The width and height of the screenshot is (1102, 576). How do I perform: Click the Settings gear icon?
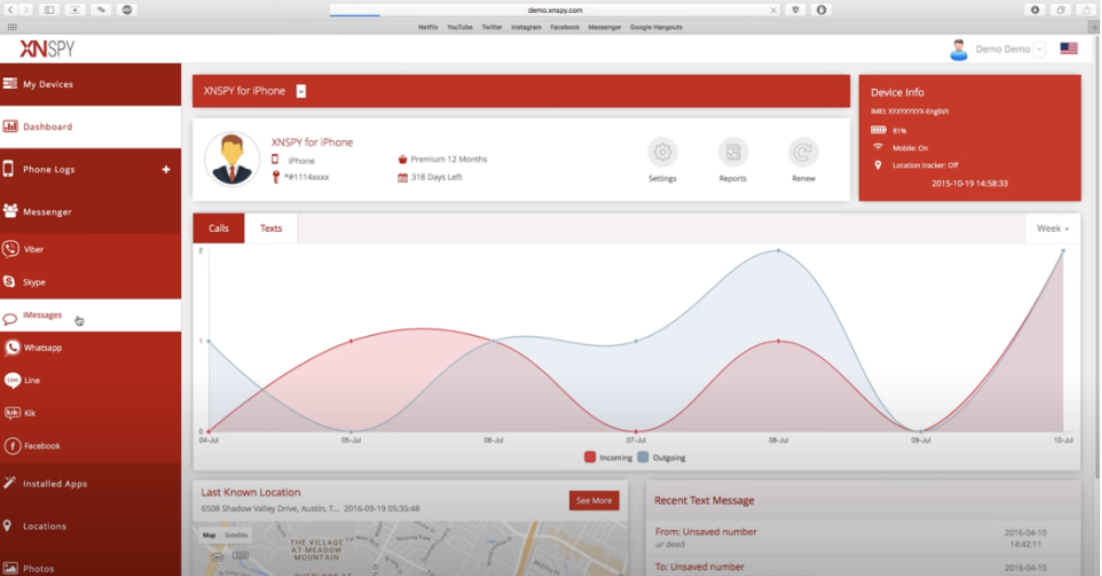coord(662,152)
